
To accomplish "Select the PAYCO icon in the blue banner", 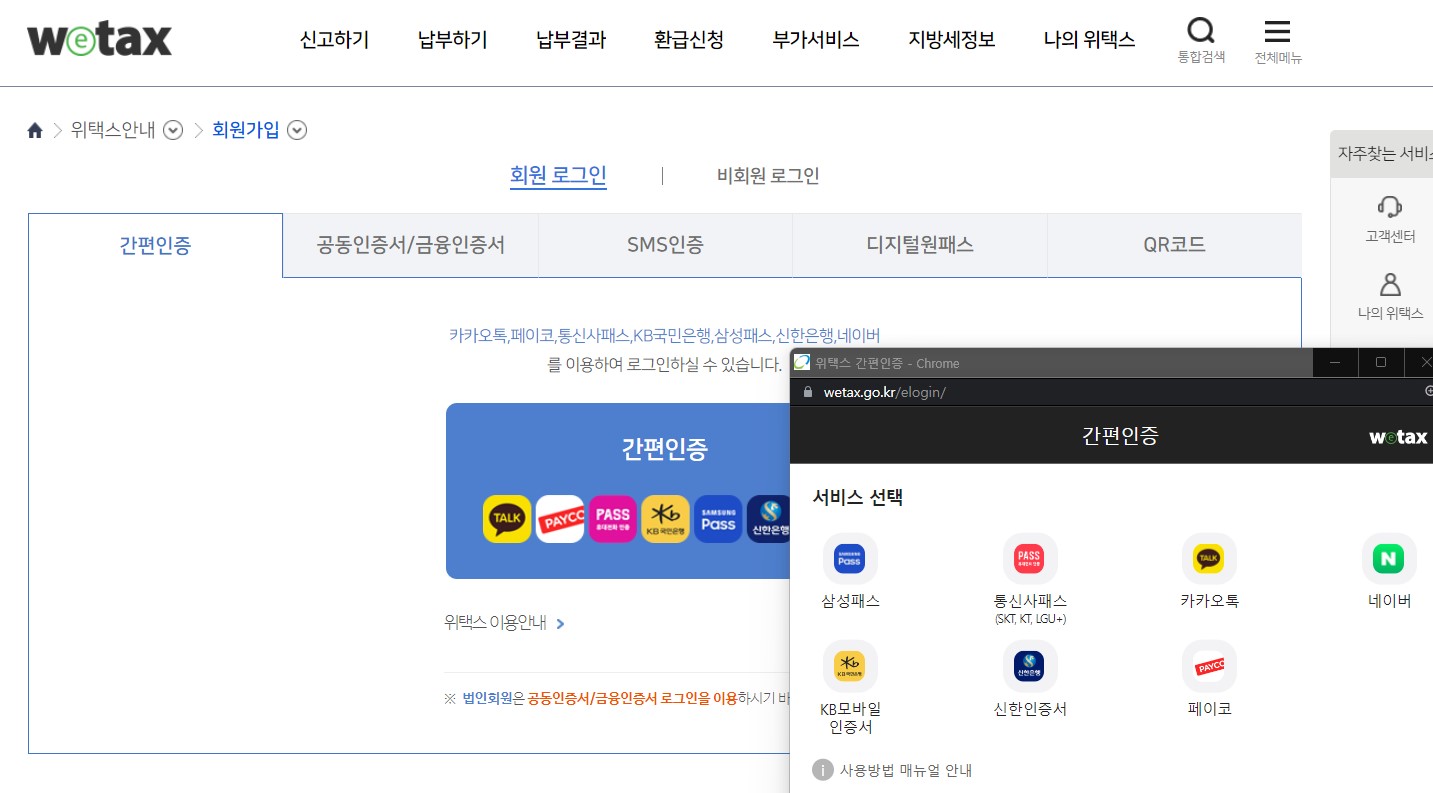I will (x=560, y=519).
